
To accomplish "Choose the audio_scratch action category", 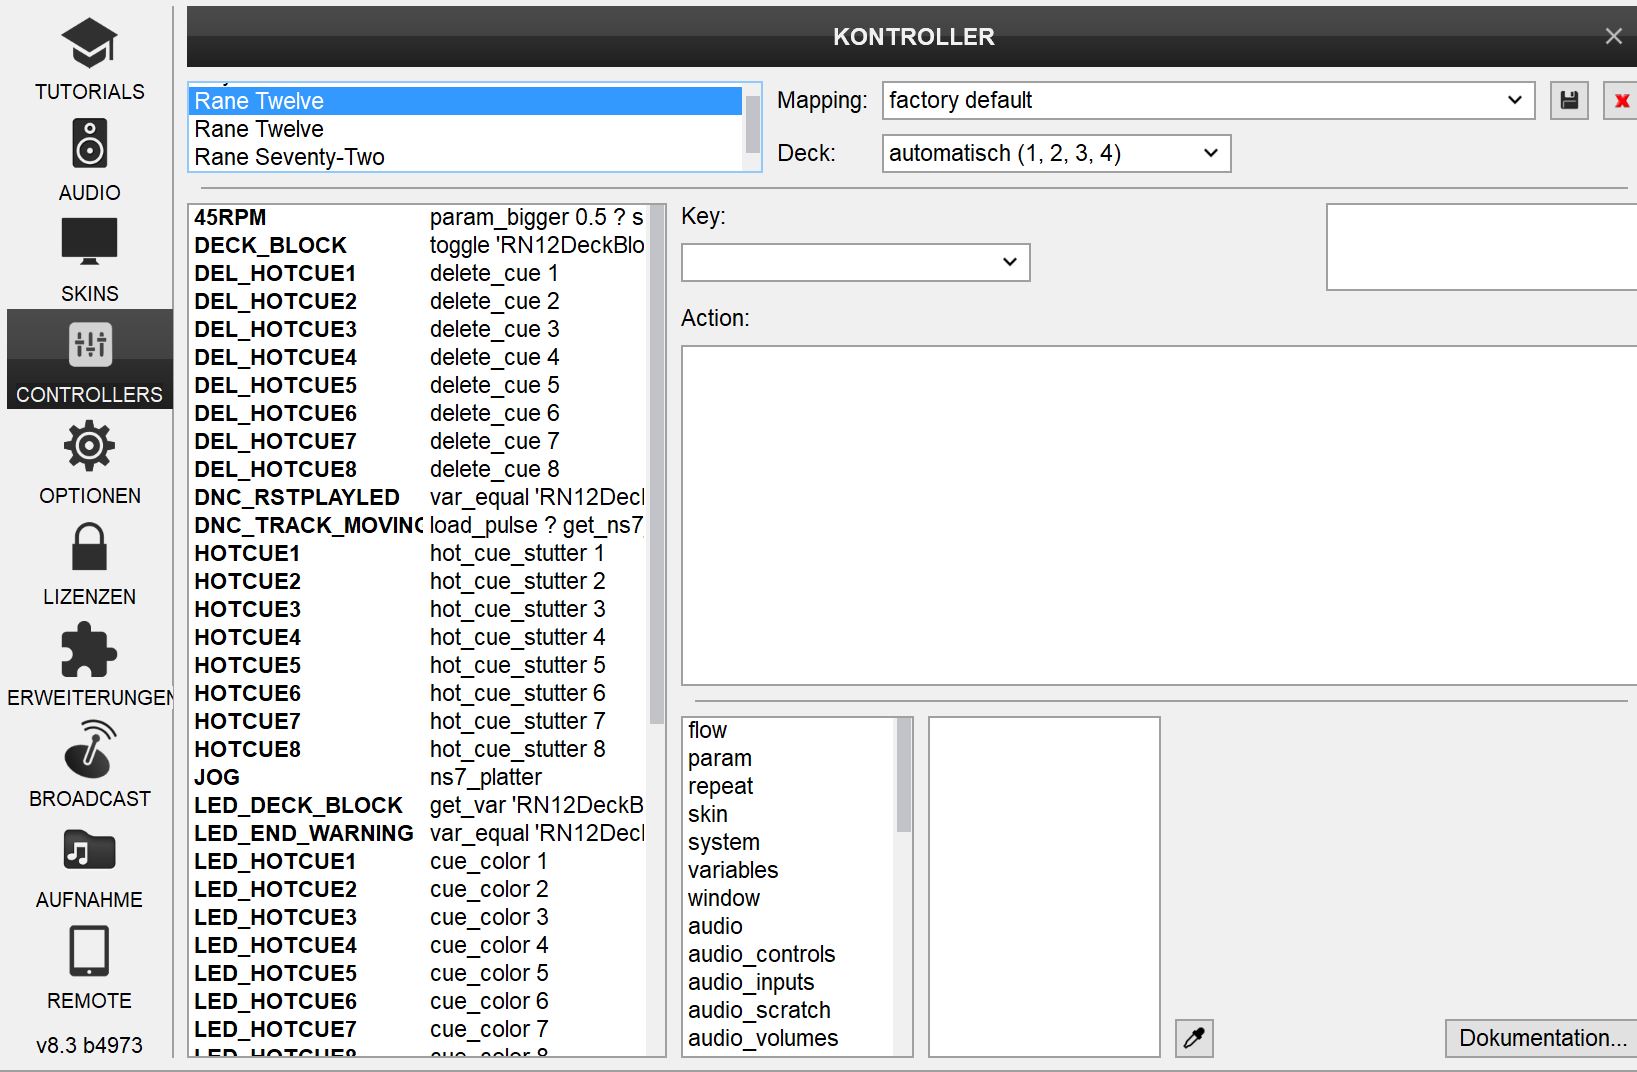I will click(789, 1010).
